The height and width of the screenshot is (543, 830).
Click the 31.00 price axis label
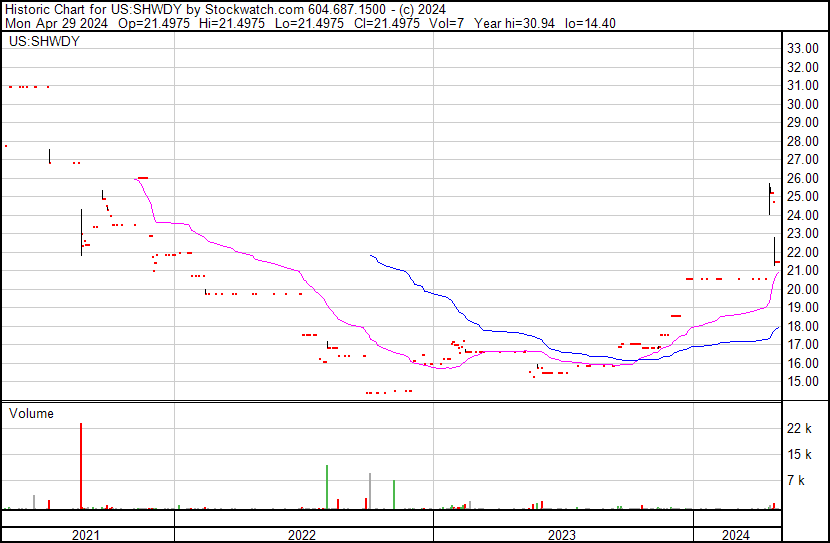(803, 85)
